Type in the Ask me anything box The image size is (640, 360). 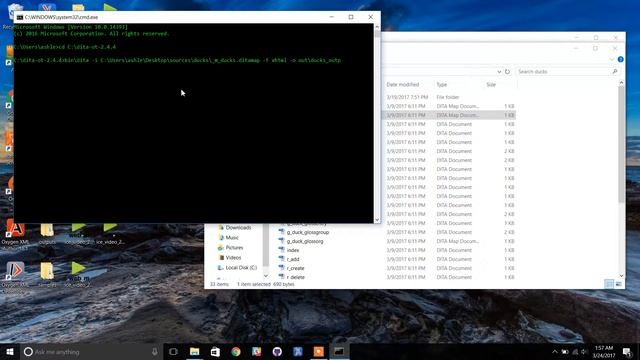point(92,351)
